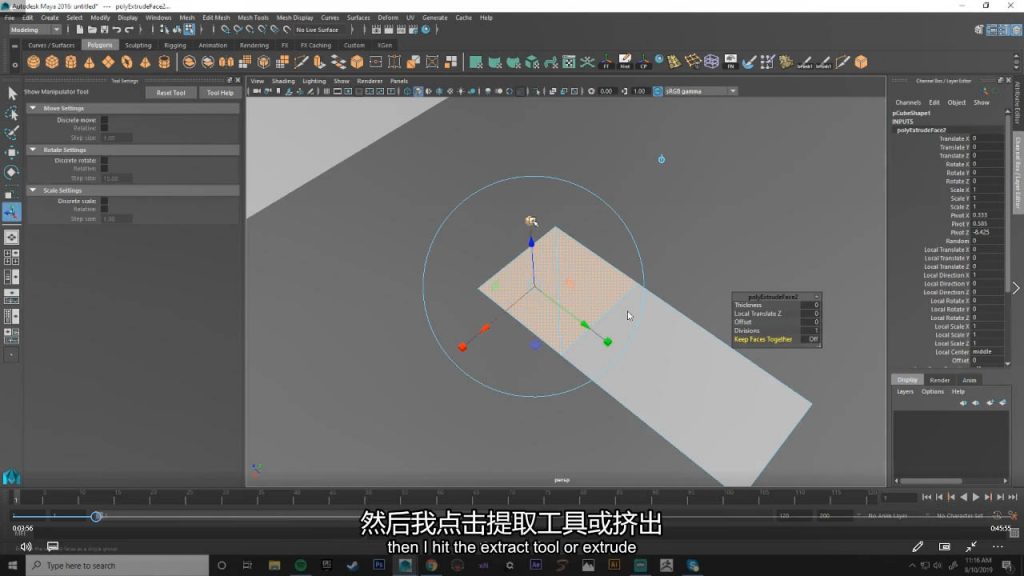Image resolution: width=1024 pixels, height=576 pixels.
Task: Open the Modeling menu set dropdown
Action: coord(35,29)
